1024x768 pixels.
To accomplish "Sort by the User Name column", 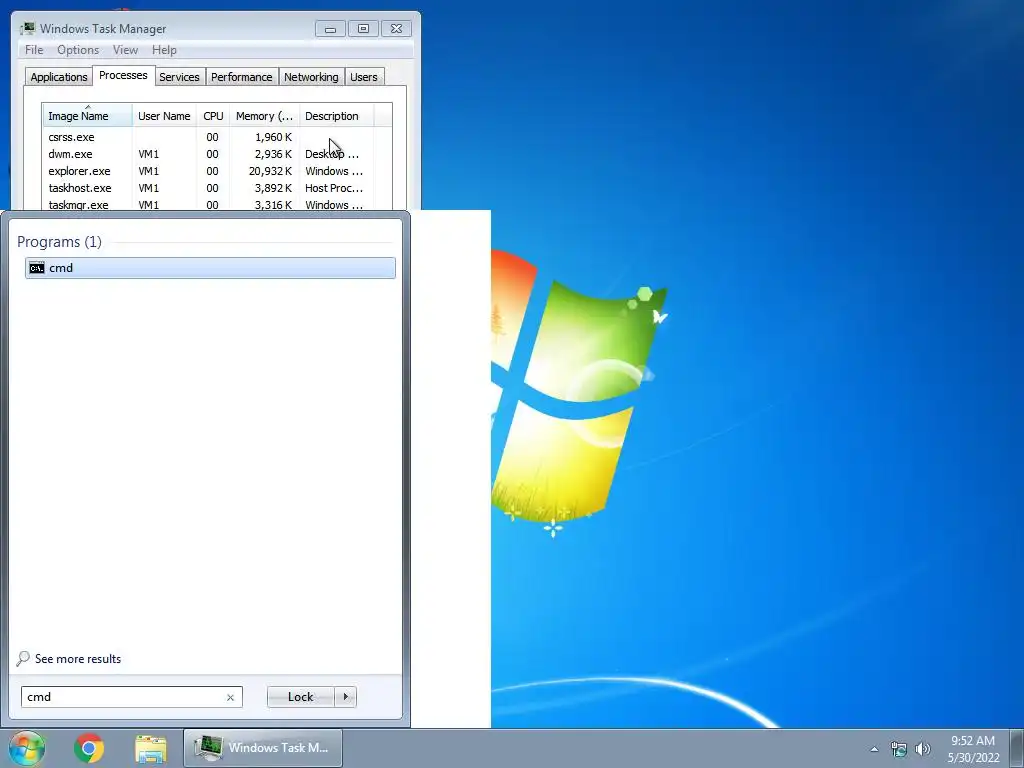I will point(164,116).
